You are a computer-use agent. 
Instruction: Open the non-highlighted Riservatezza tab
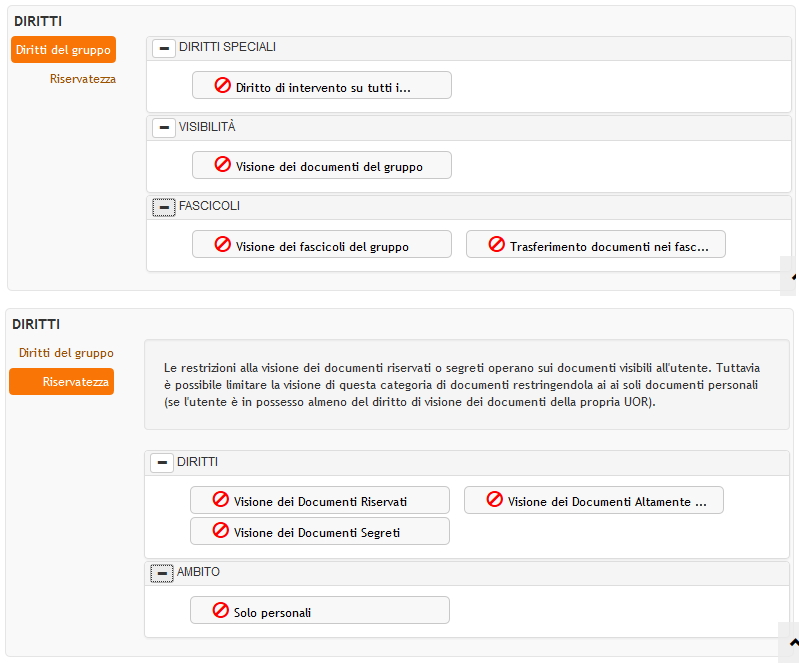[x=83, y=79]
